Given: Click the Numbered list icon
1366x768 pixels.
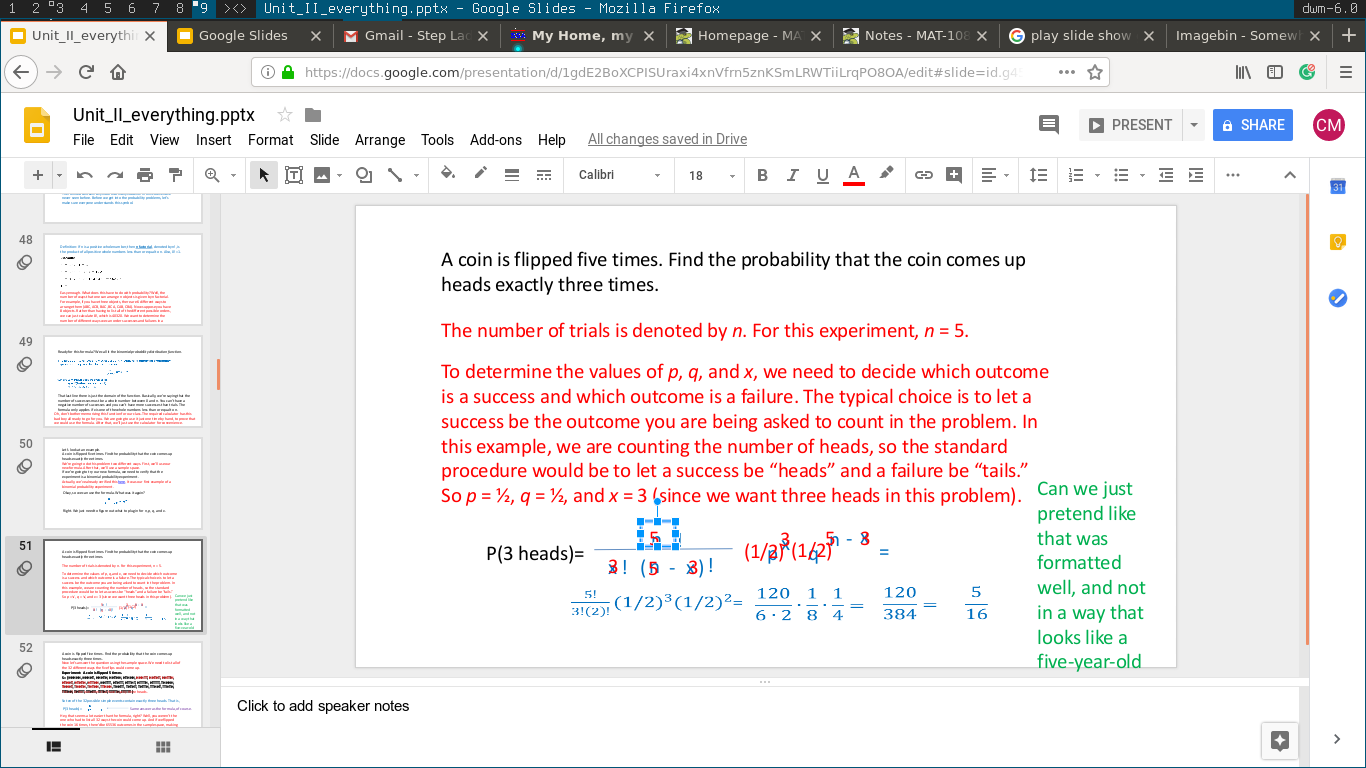Looking at the screenshot, I should pyautogui.click(x=1077, y=175).
